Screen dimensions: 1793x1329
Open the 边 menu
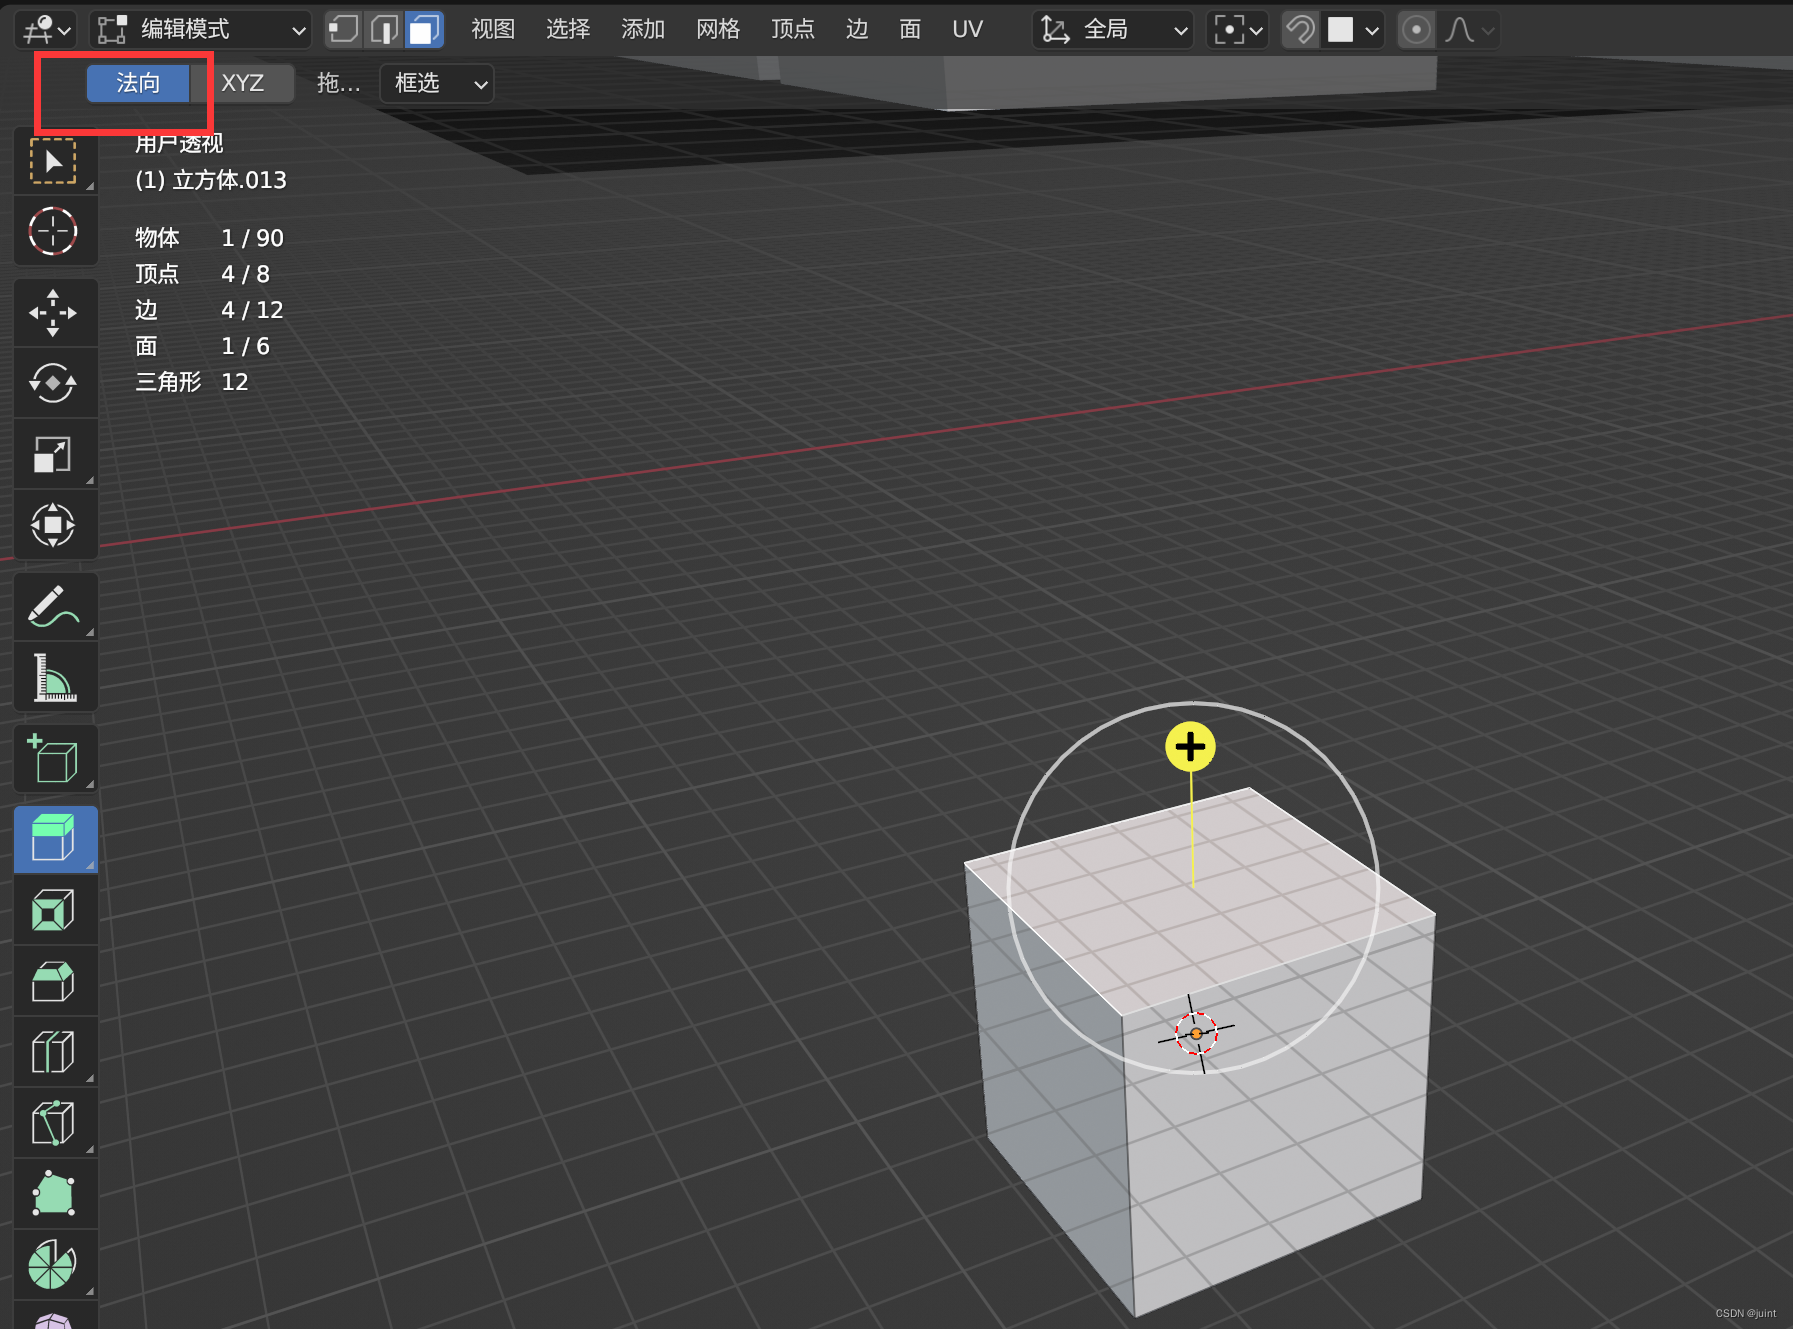click(857, 29)
